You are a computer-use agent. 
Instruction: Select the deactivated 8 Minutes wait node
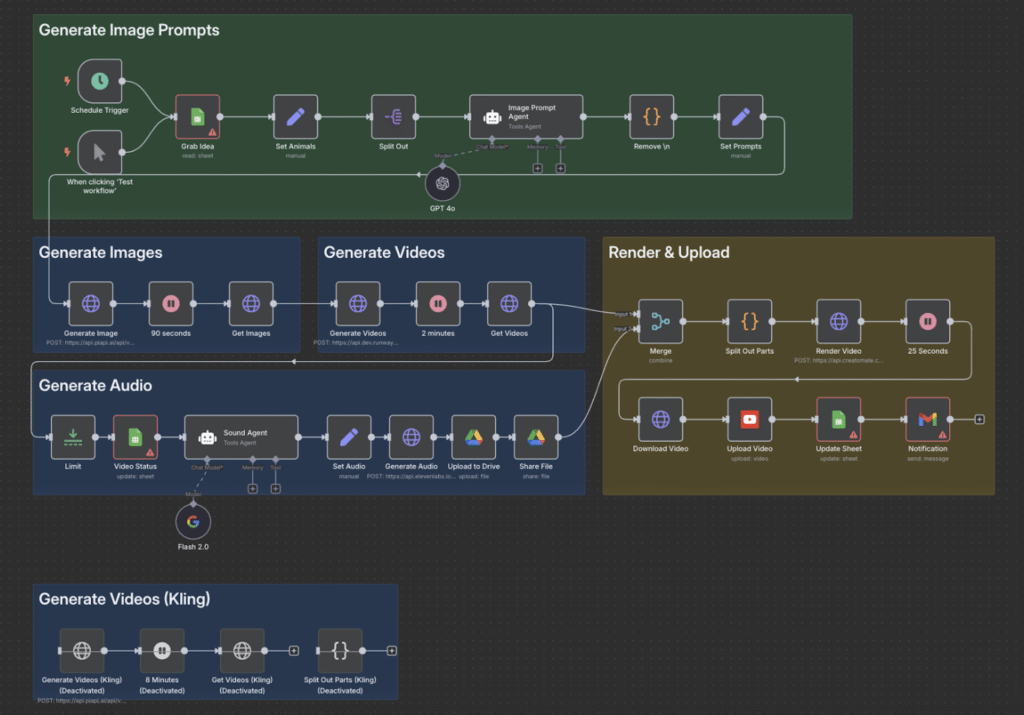click(162, 650)
